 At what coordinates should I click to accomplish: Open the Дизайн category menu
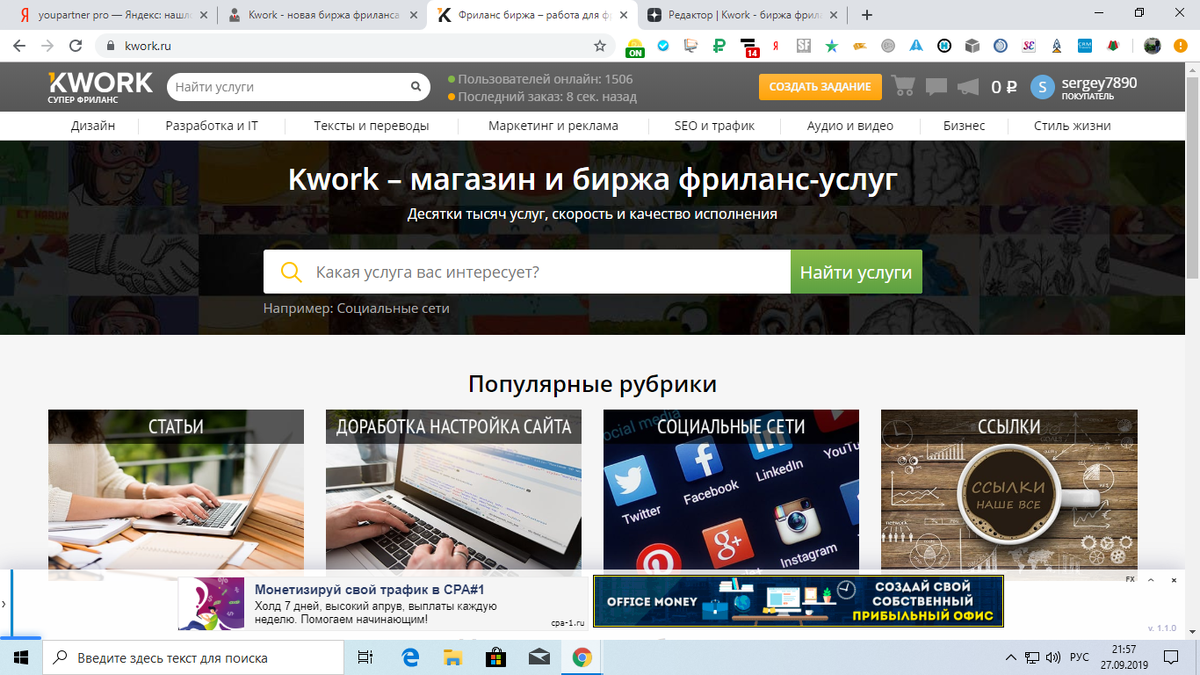(93, 126)
